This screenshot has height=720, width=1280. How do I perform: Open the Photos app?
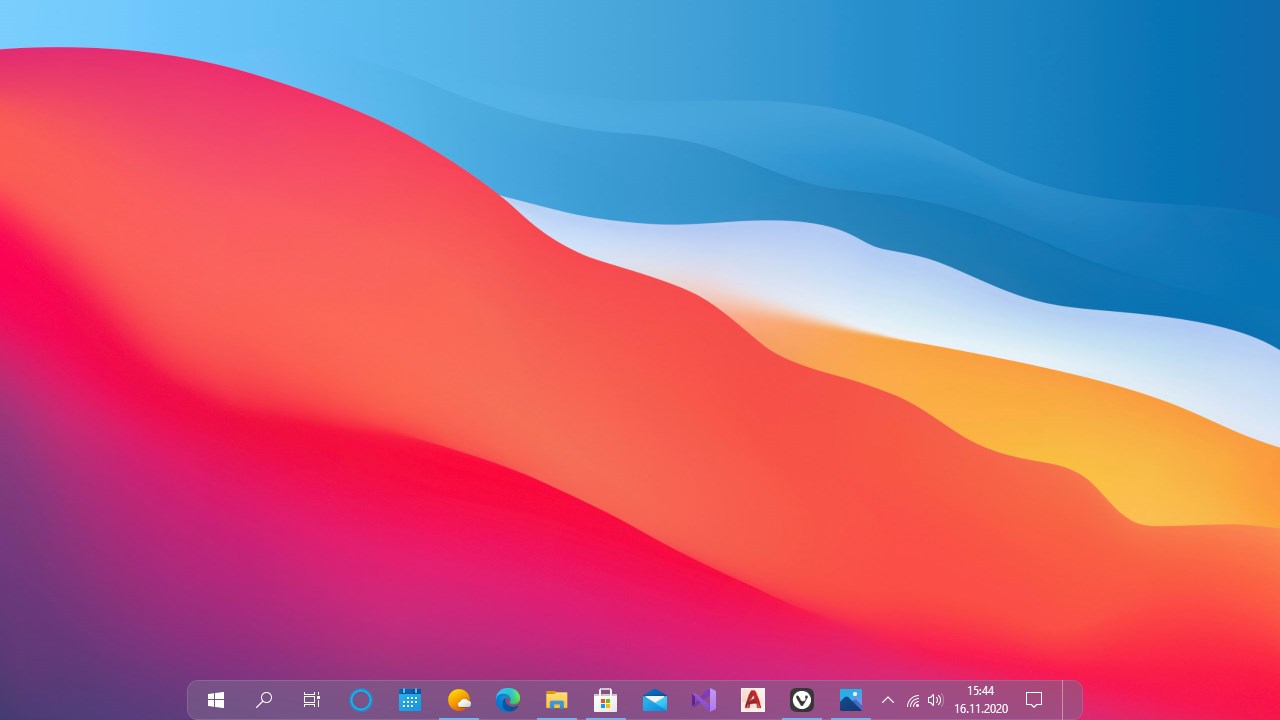click(851, 700)
